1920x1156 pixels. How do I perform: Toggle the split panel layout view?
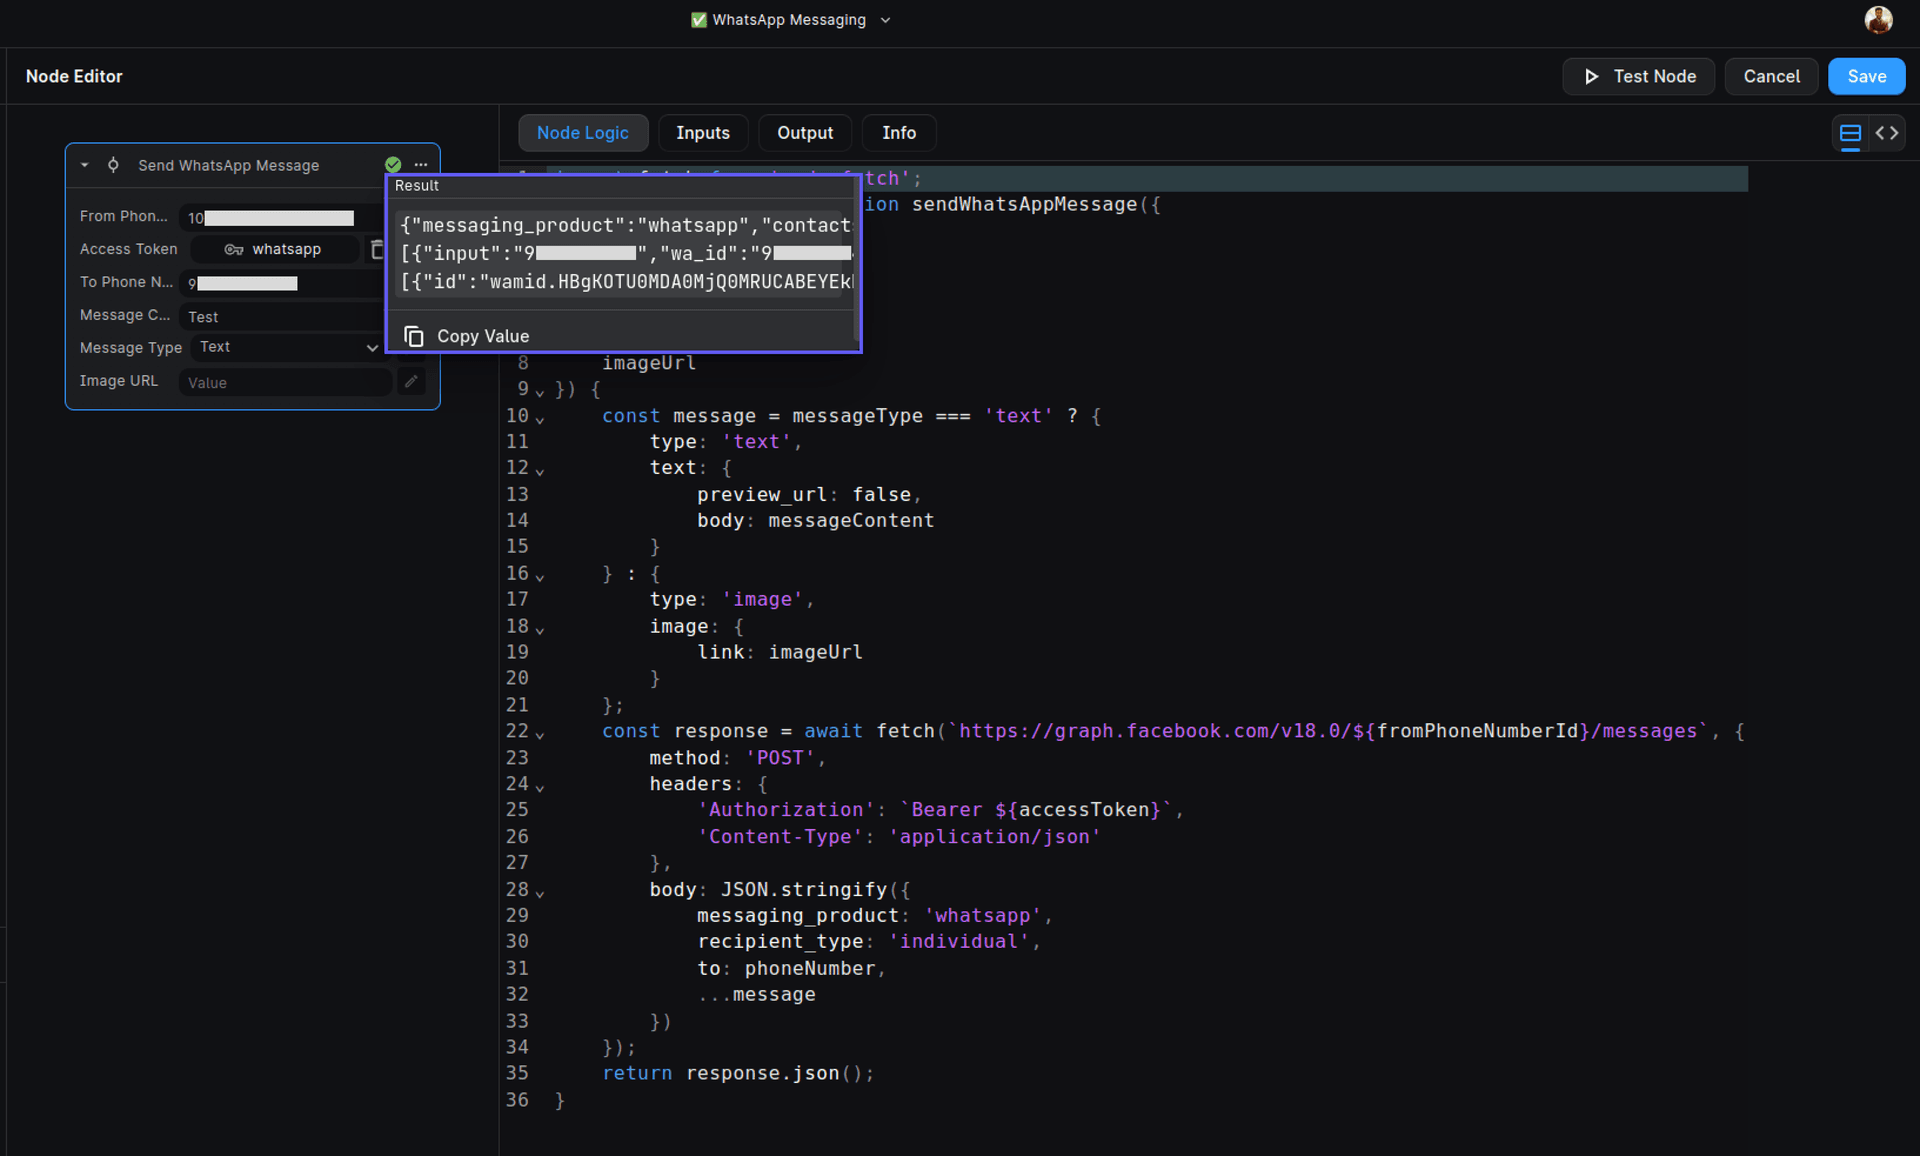pyautogui.click(x=1850, y=132)
